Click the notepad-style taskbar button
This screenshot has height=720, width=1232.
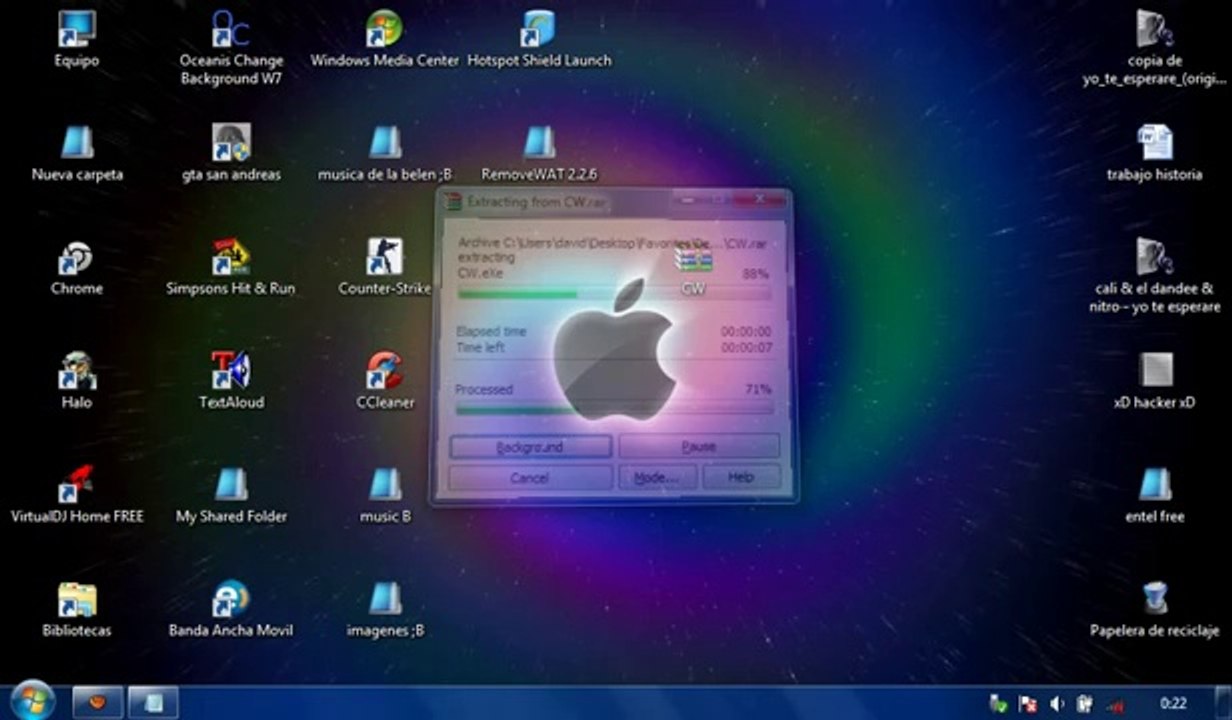153,702
